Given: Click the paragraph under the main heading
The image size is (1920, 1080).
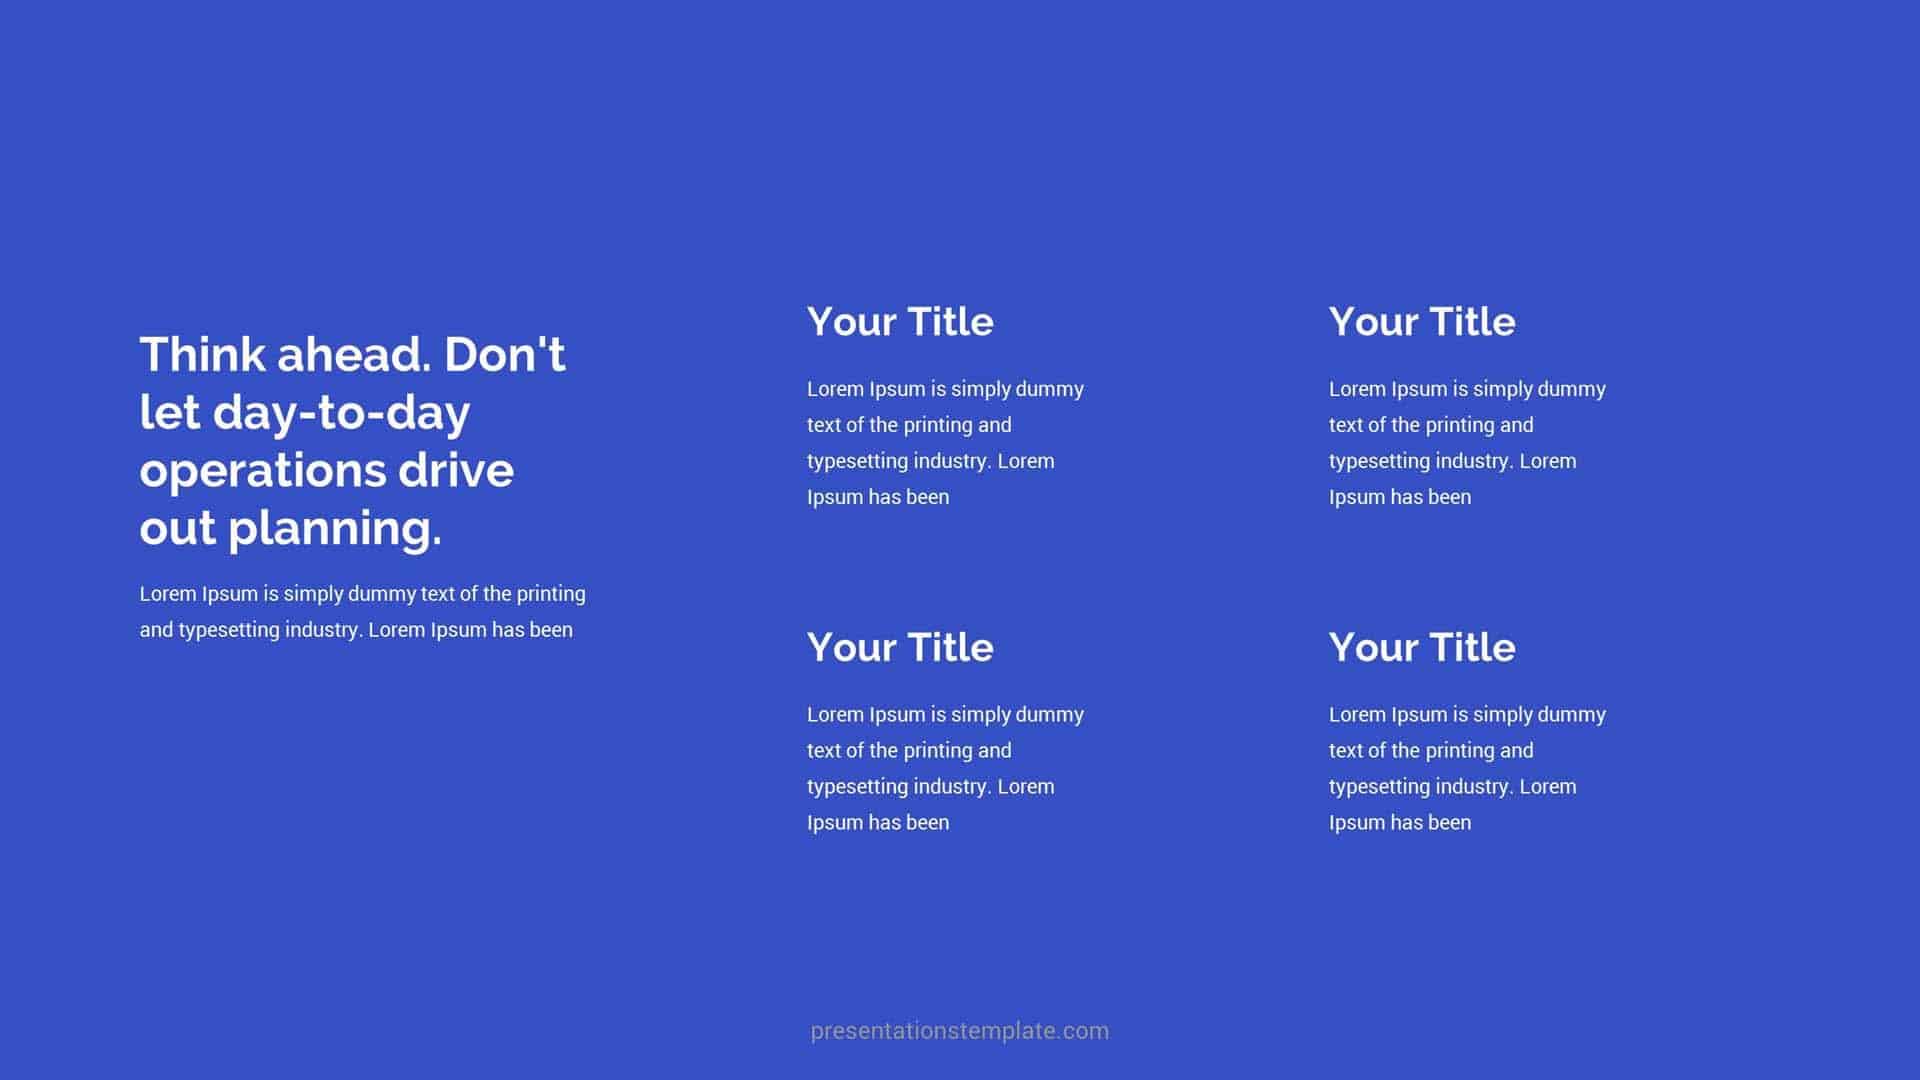Looking at the screenshot, I should tap(363, 611).
